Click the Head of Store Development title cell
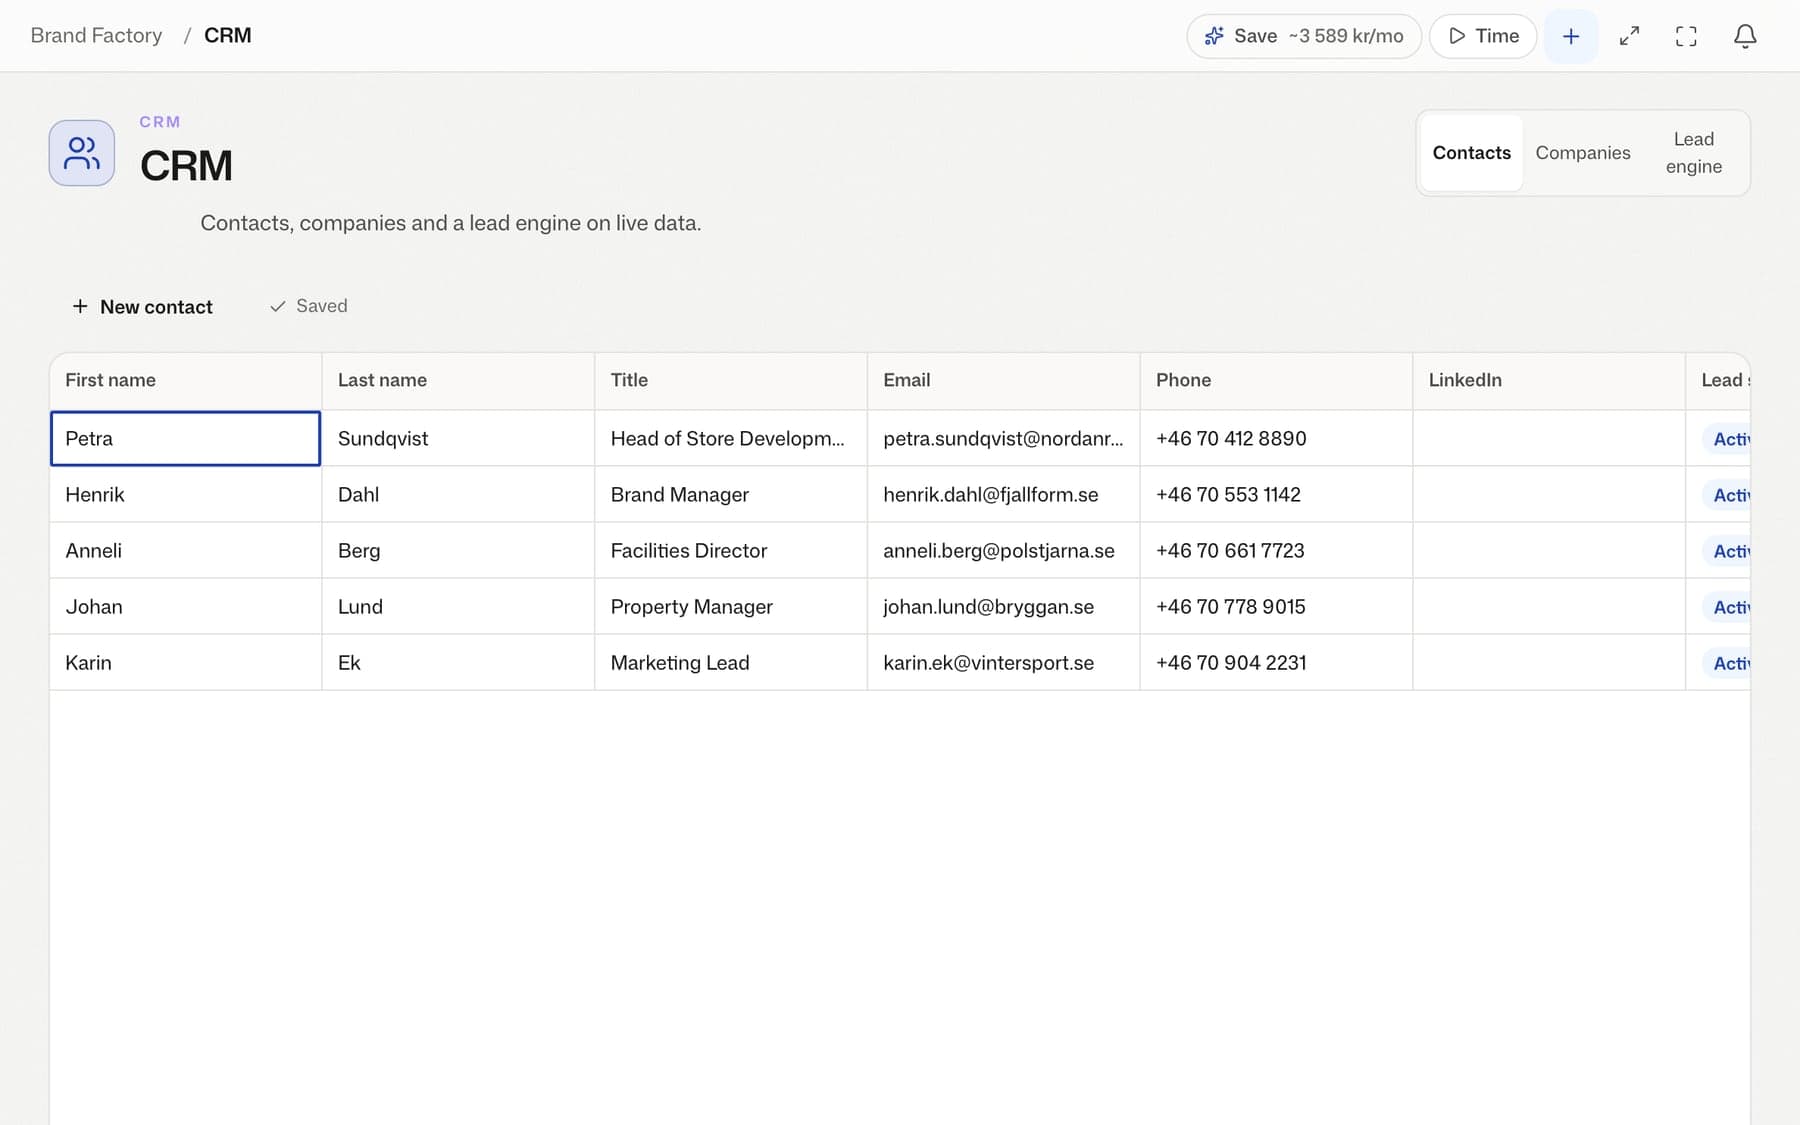1800x1125 pixels. click(x=731, y=438)
